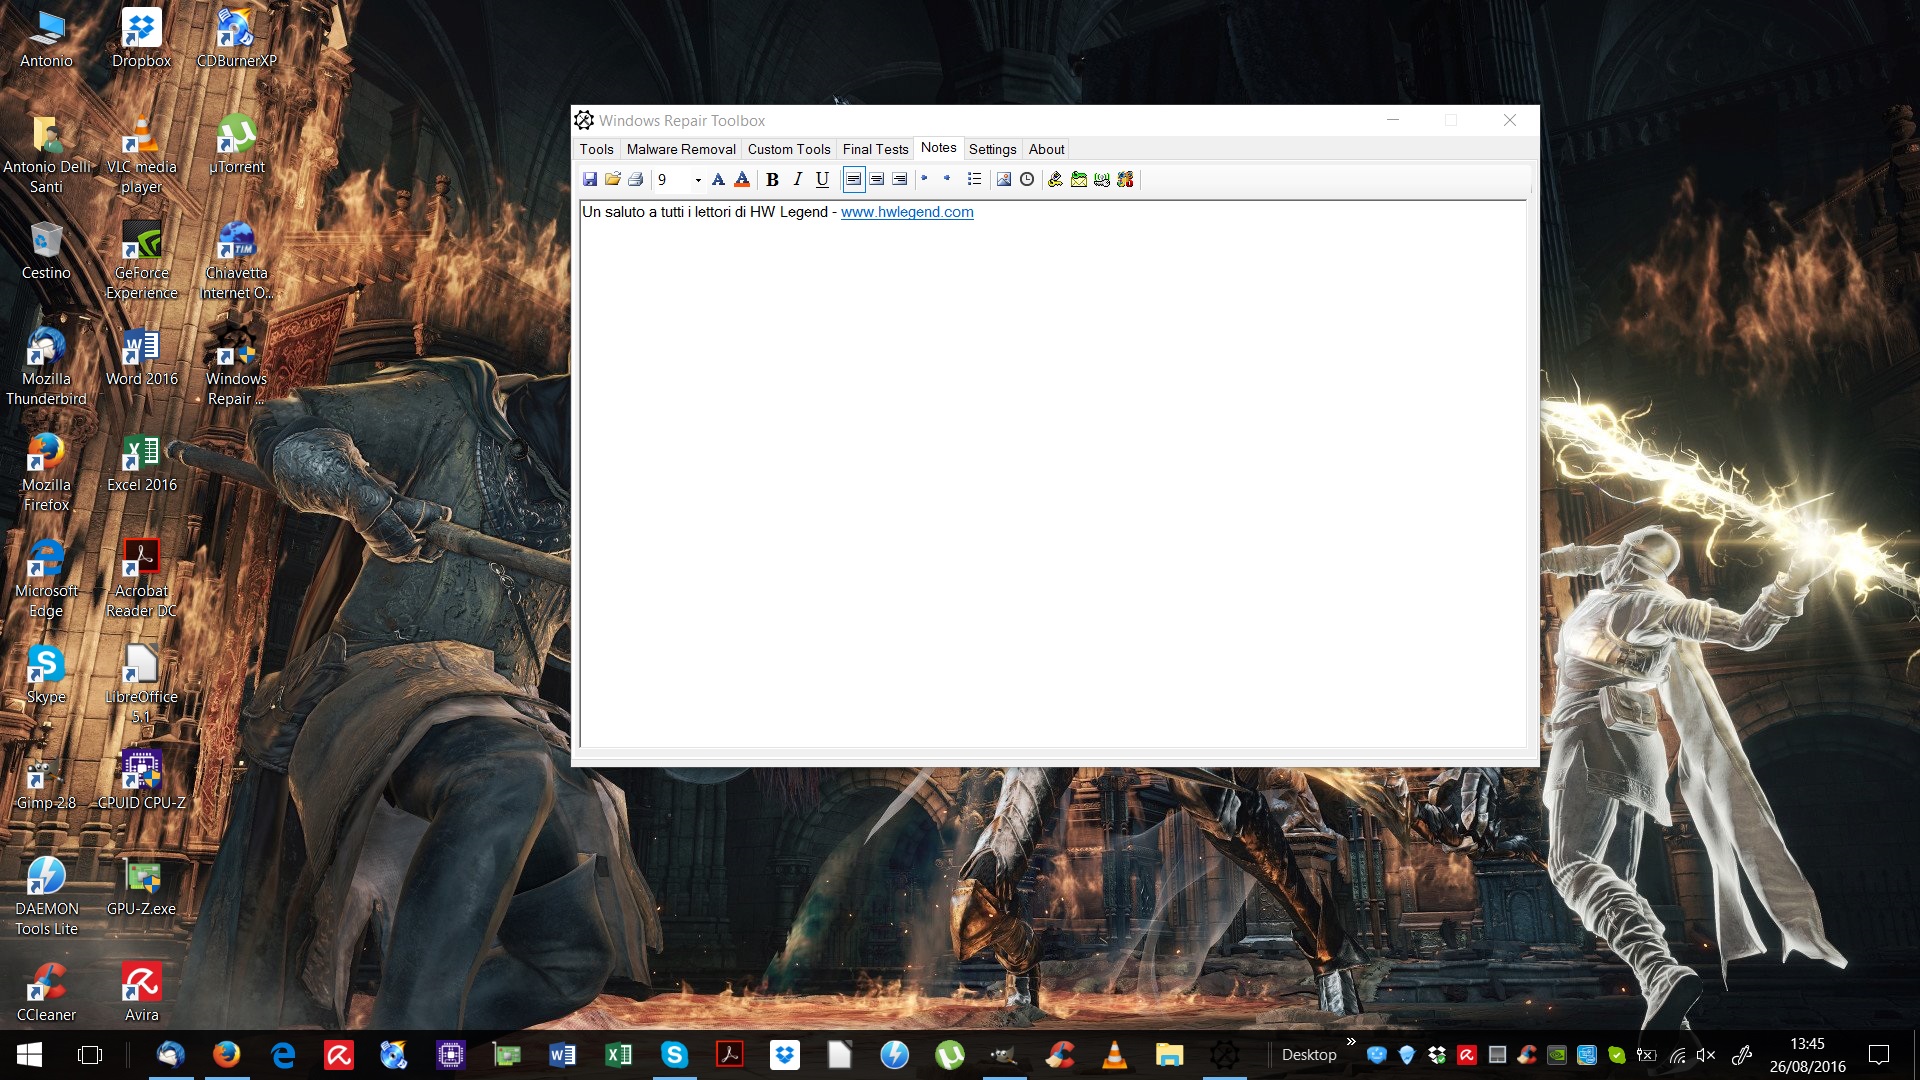This screenshot has height=1080, width=1920.
Task: Open the Custom Tools tab
Action: click(x=789, y=149)
